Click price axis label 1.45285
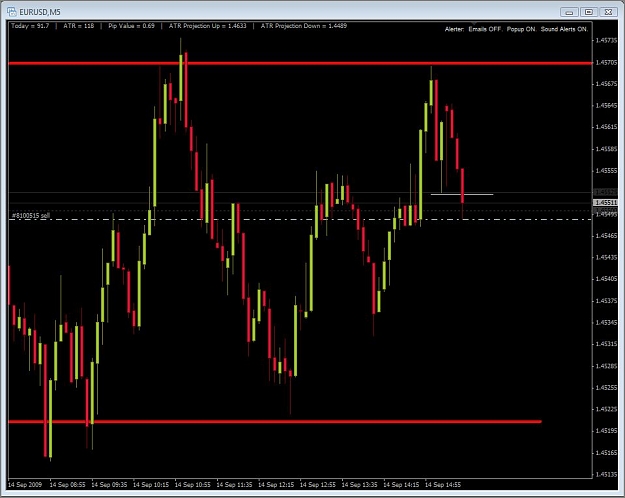This screenshot has height=498, width=625. (606, 366)
